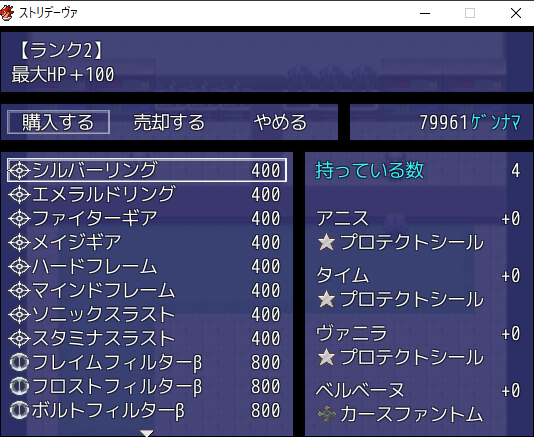Screen dimensions: 534x437
Task: Choose やめる to leave the shop
Action: 280,122
